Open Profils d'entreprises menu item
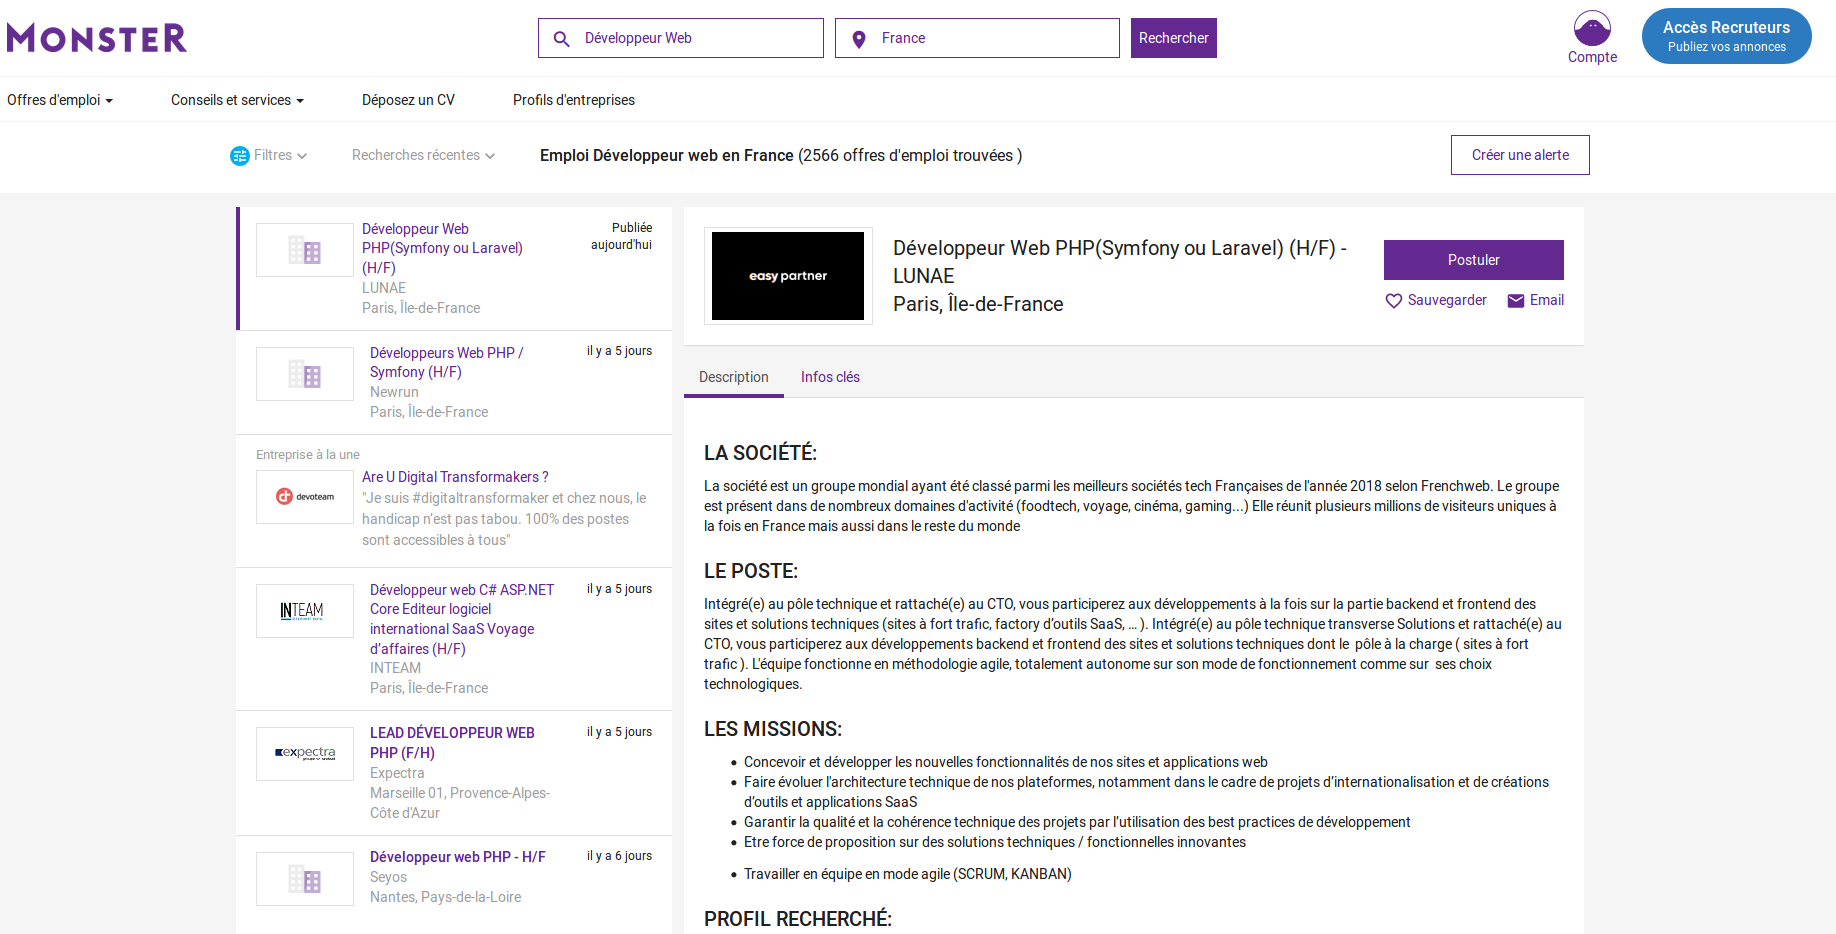The width and height of the screenshot is (1836, 934). [x=574, y=100]
